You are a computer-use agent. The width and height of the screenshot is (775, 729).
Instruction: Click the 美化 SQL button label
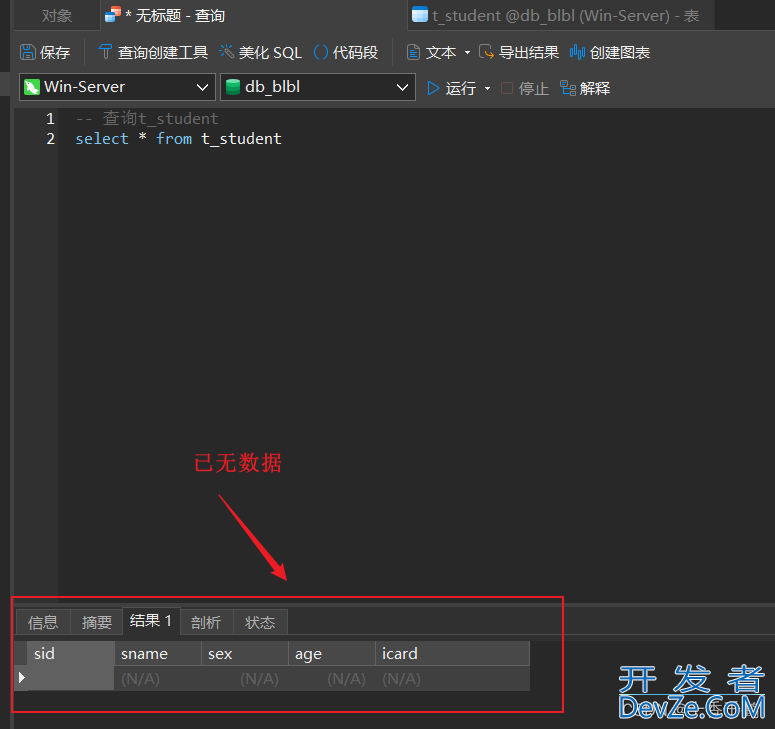[x=270, y=52]
